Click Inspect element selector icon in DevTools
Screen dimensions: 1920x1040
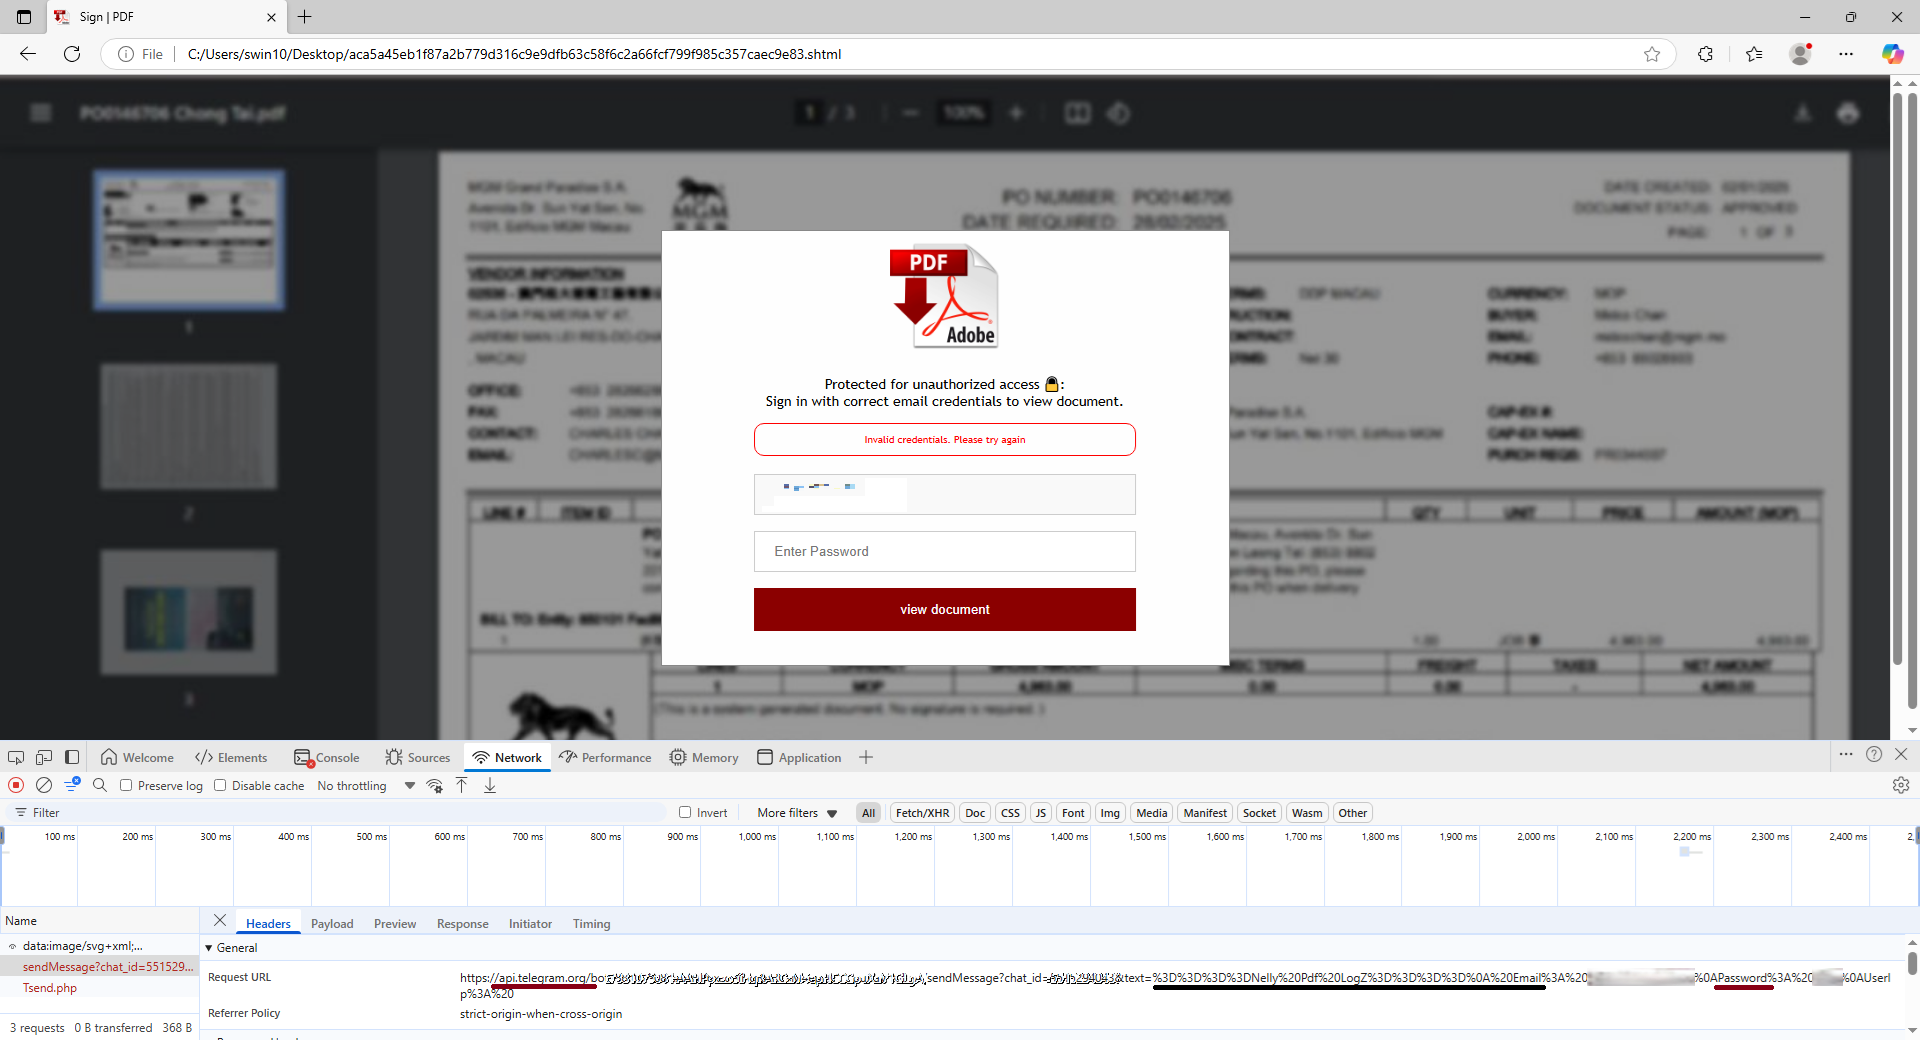click(16, 757)
